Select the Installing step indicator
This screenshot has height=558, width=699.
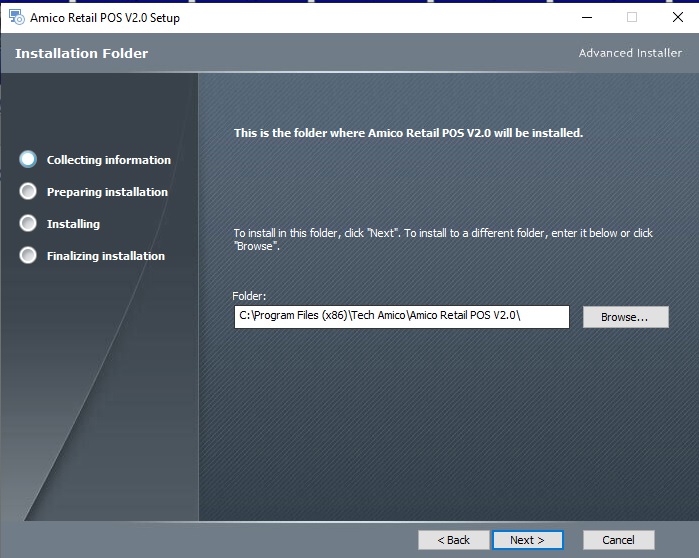click(28, 223)
